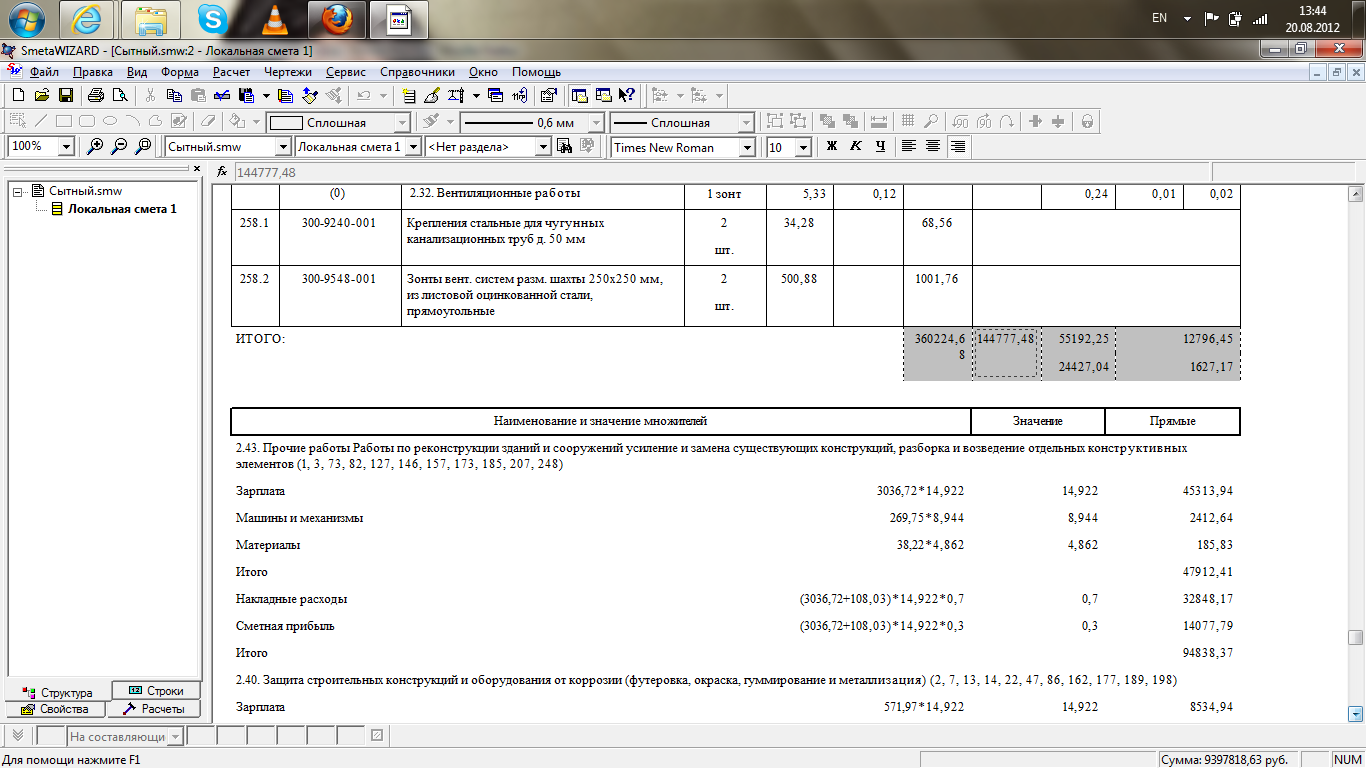
Task: Open the Сытный.smw file dropdown
Action: click(x=283, y=147)
